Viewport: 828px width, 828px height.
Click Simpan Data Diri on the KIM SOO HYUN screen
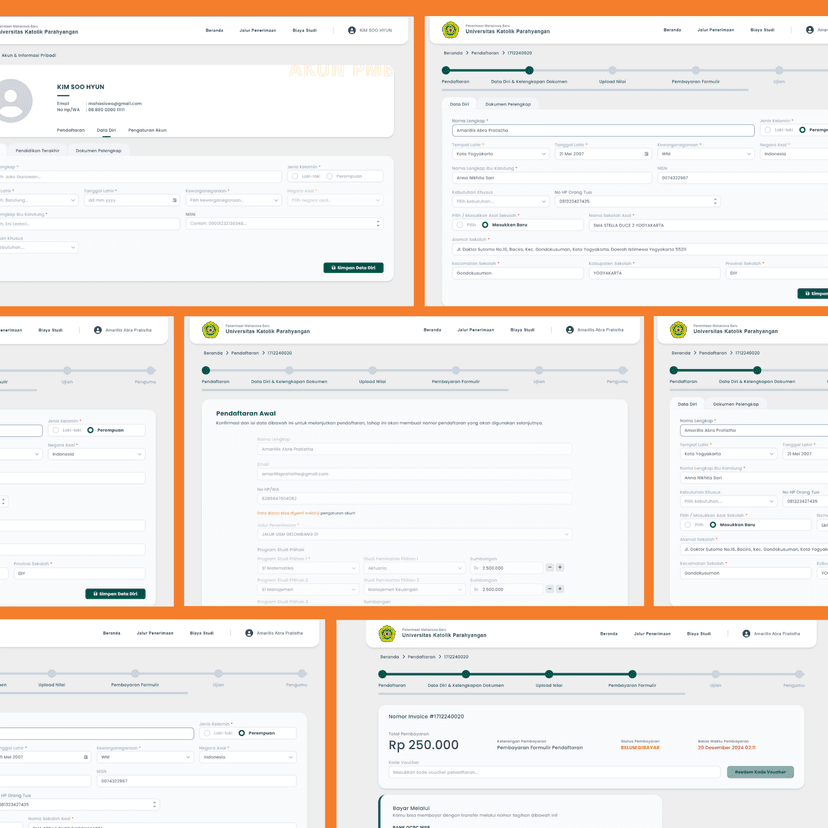pos(353,268)
